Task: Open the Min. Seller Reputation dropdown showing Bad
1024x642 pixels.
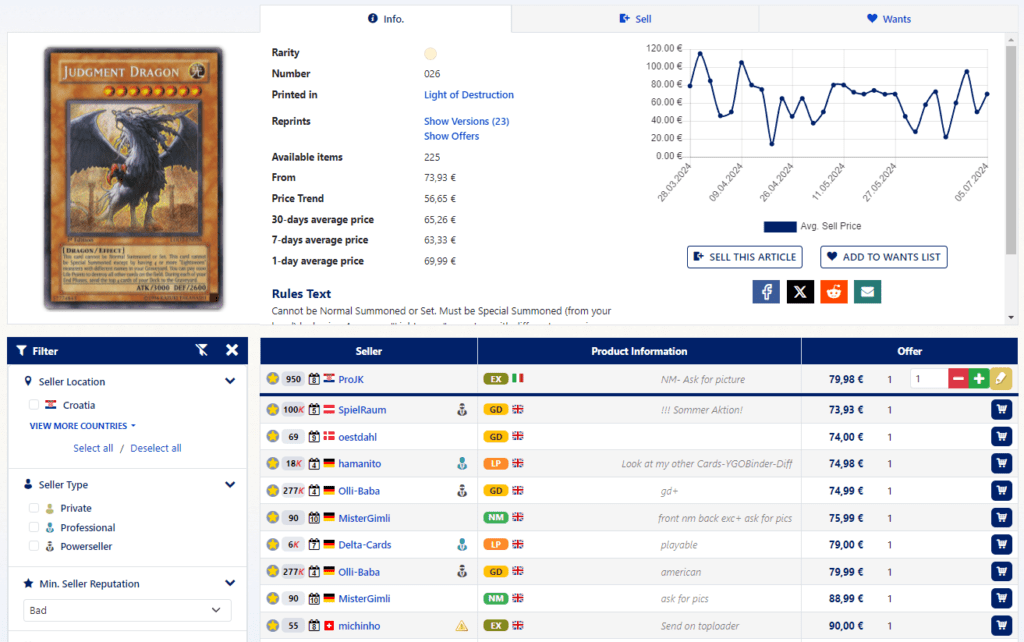Action: coord(127,610)
